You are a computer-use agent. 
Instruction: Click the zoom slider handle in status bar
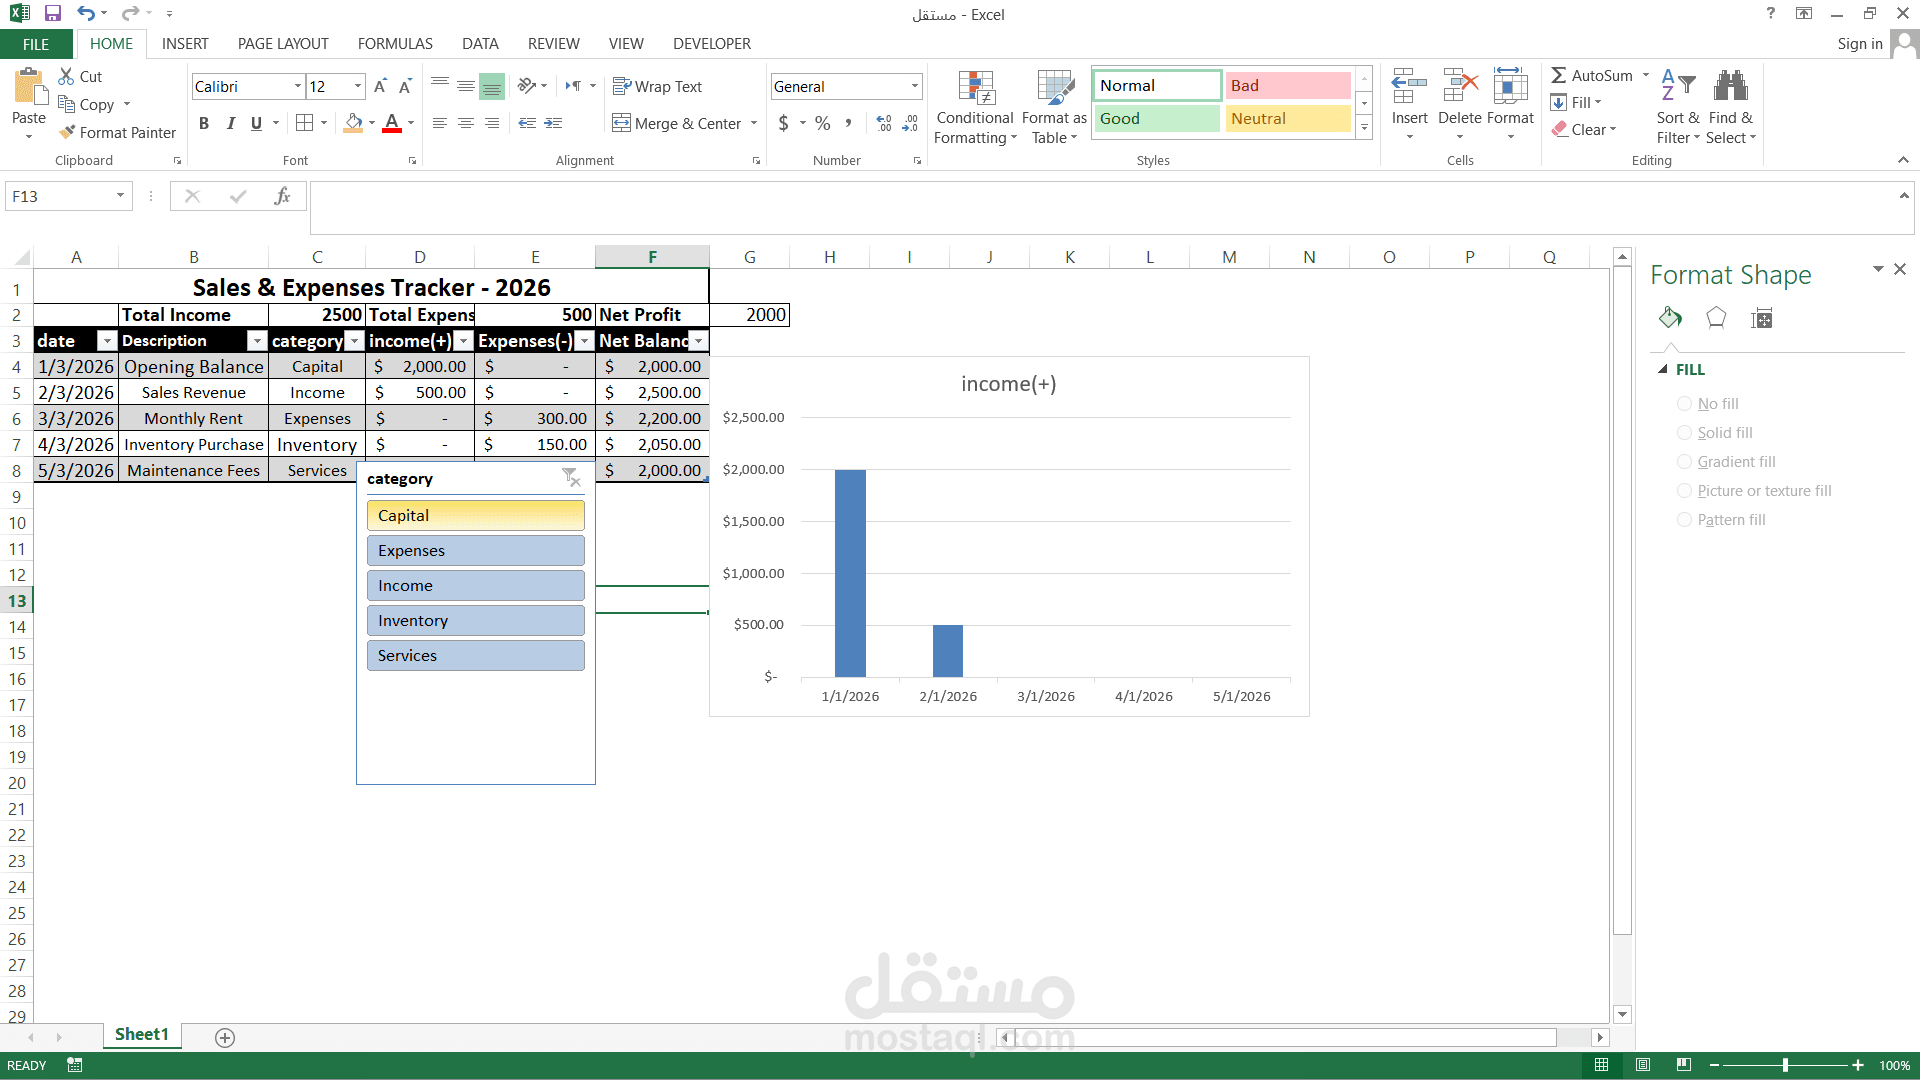coord(1785,1065)
